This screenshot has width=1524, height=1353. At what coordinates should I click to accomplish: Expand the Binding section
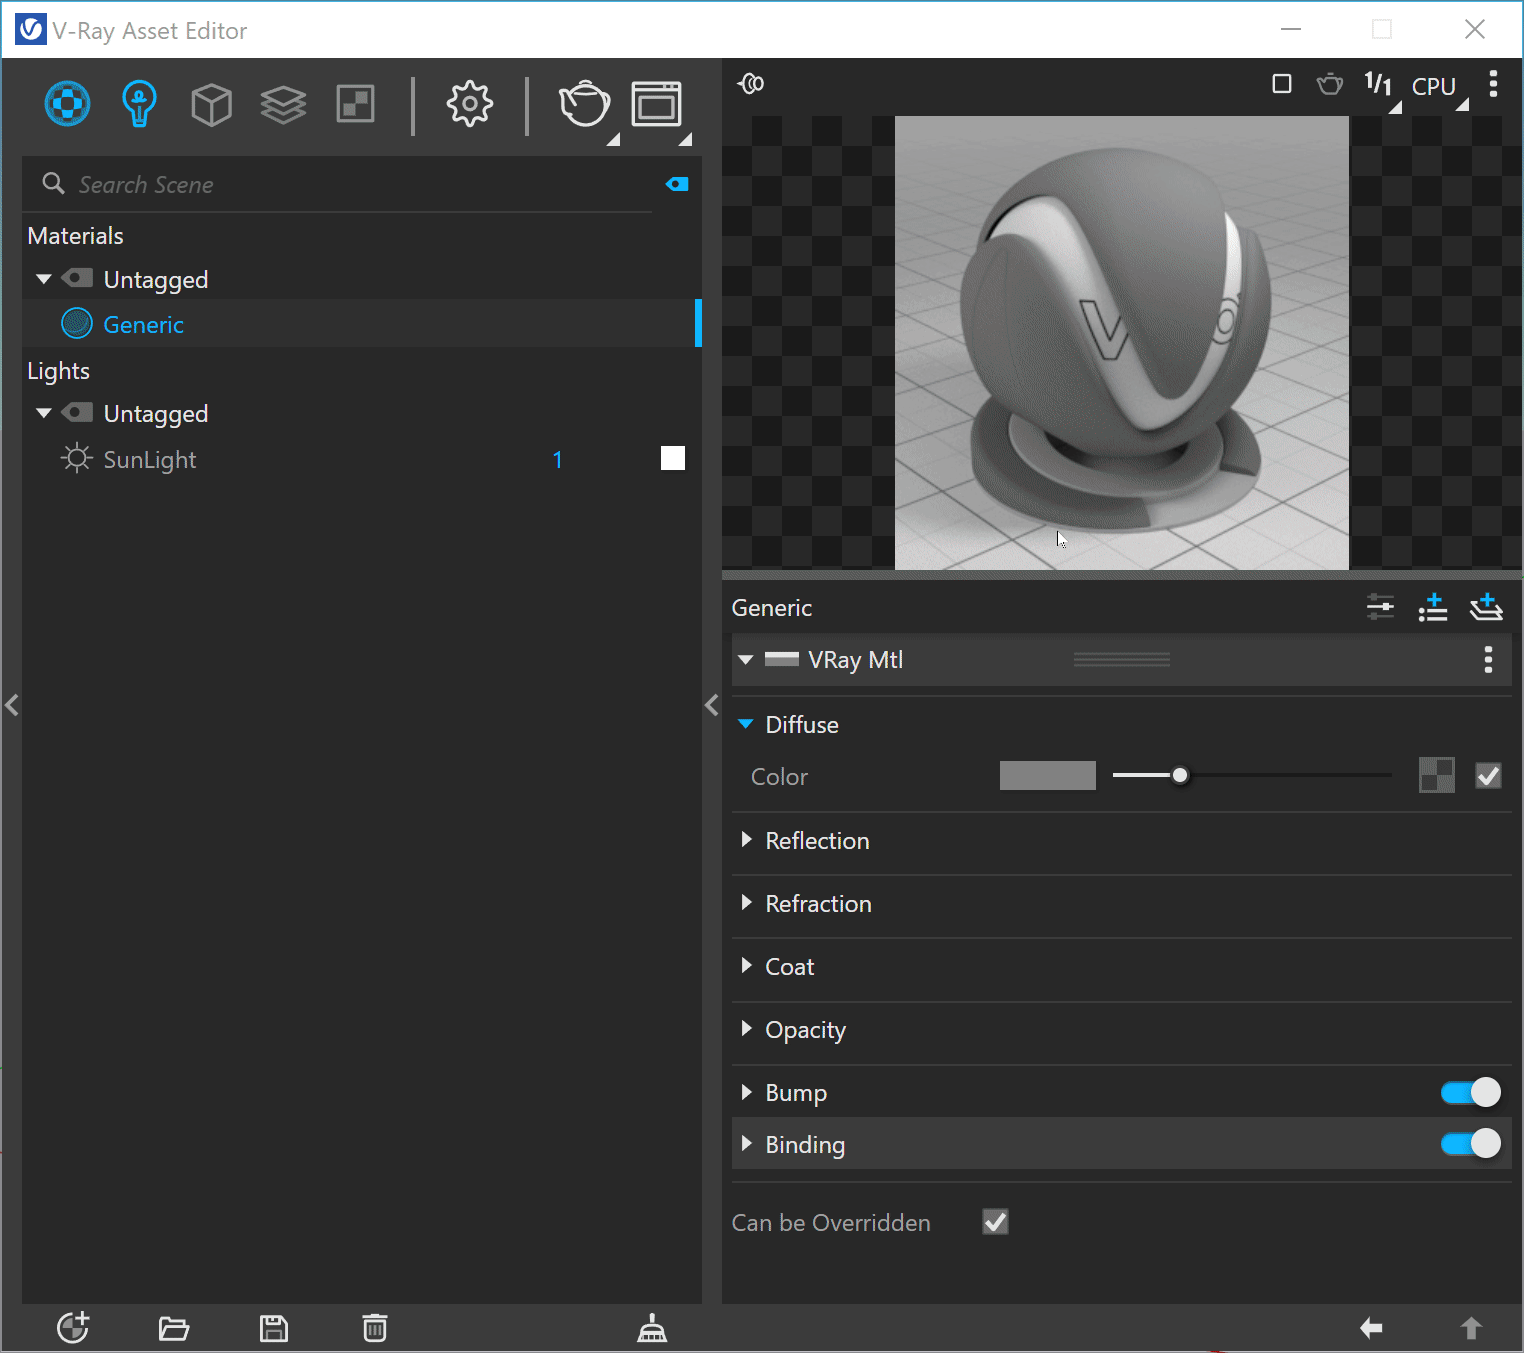click(x=746, y=1144)
